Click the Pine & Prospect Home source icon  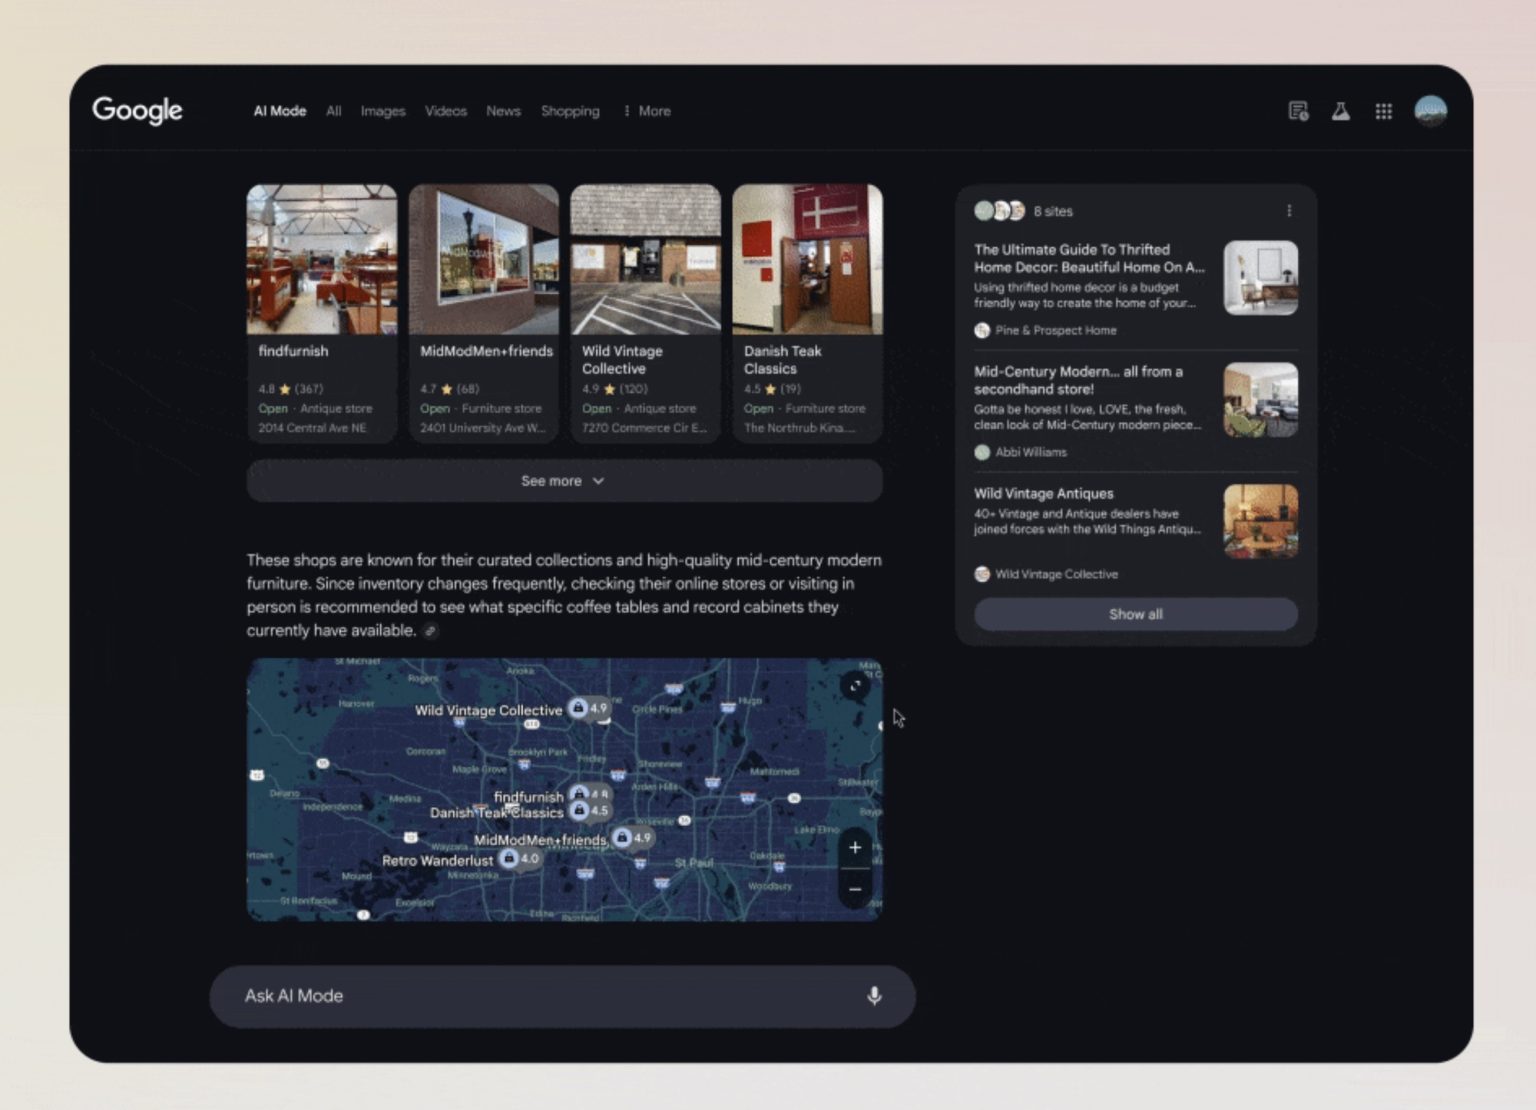982,331
